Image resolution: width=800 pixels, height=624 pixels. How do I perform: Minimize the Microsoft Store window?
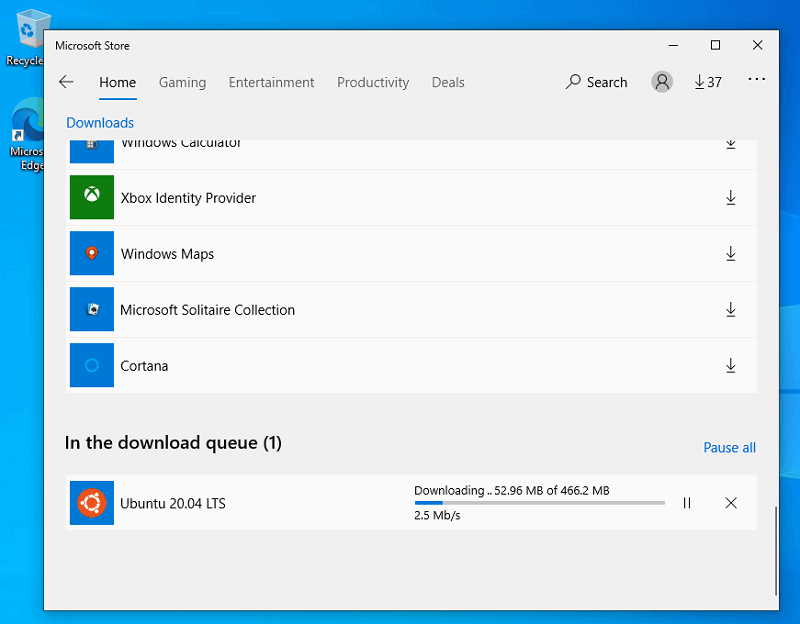pos(673,45)
